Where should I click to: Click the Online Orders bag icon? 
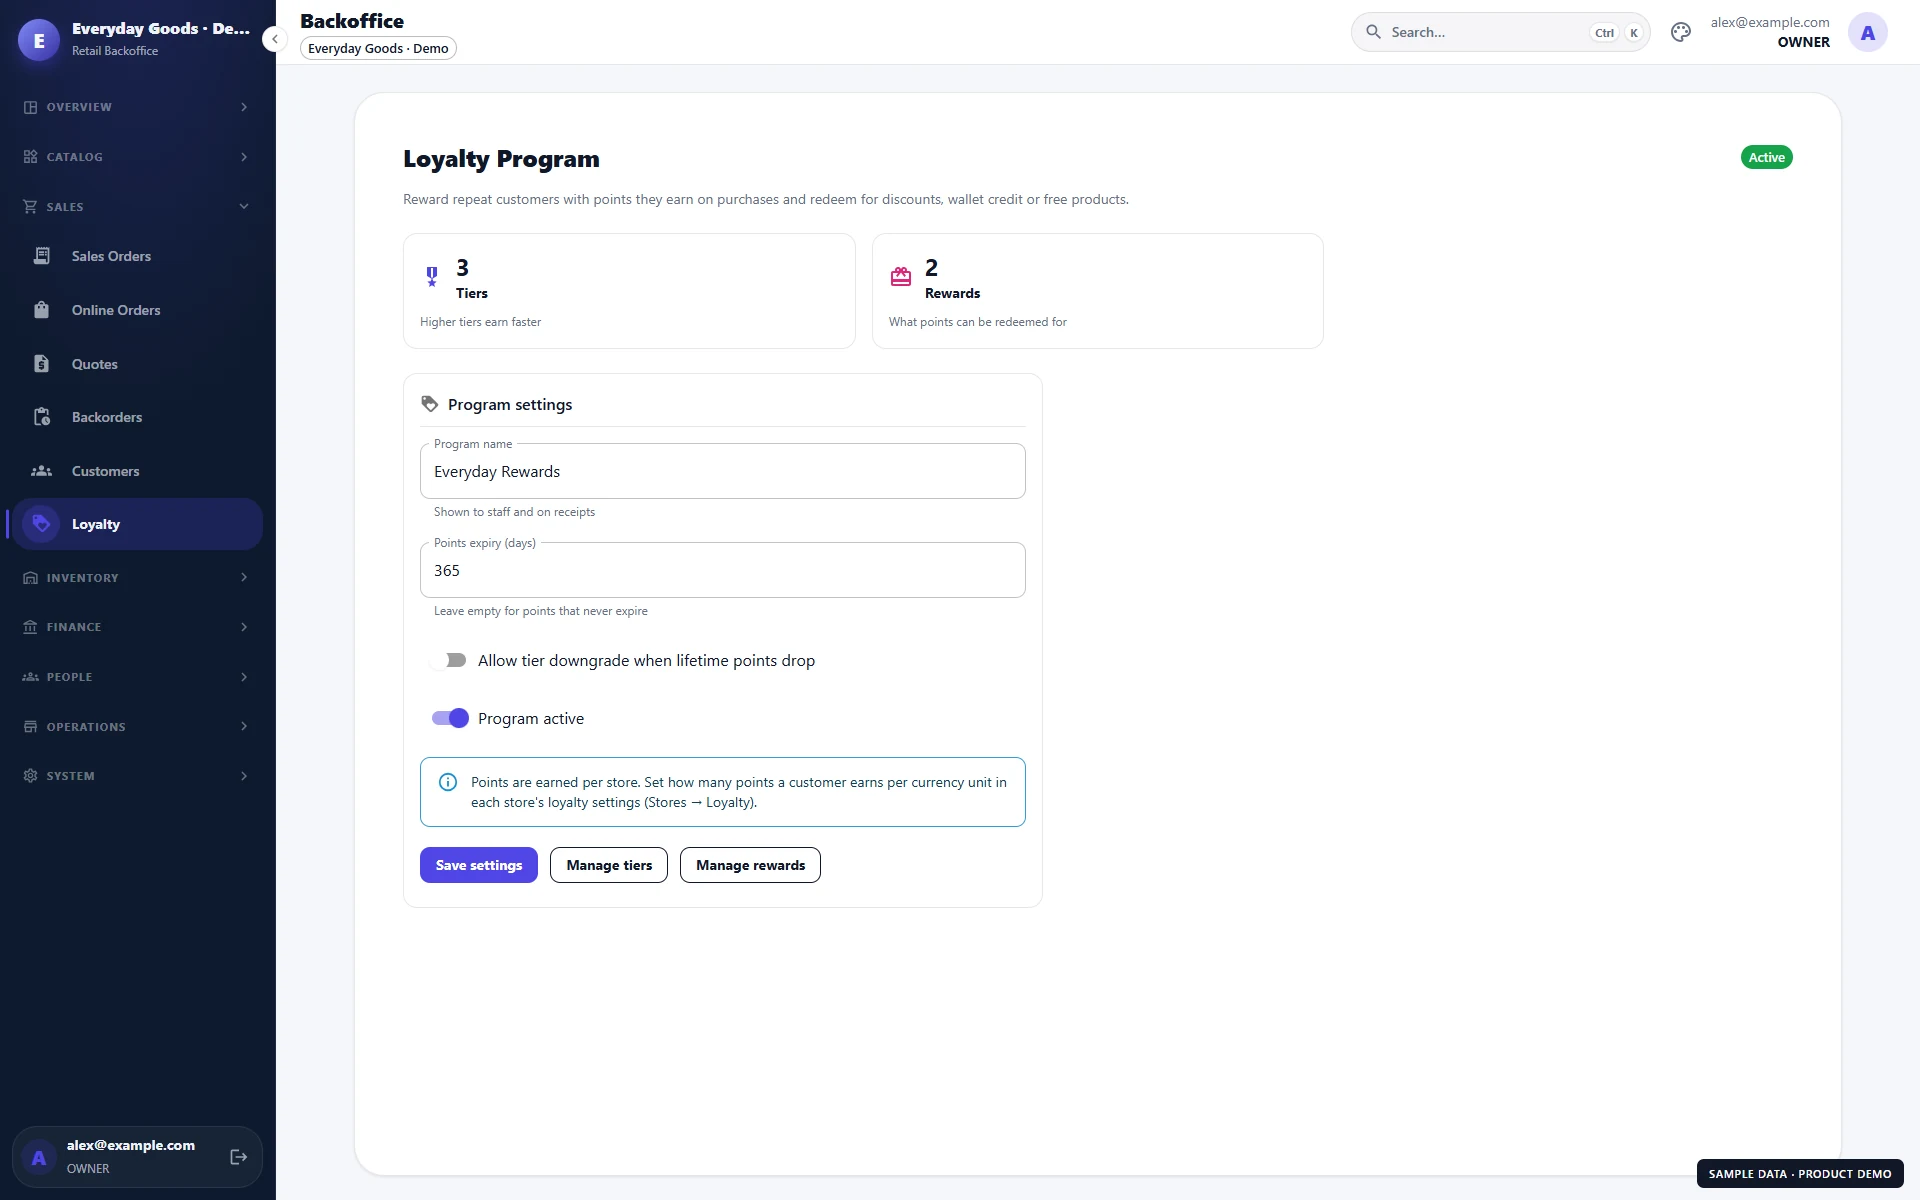41,310
